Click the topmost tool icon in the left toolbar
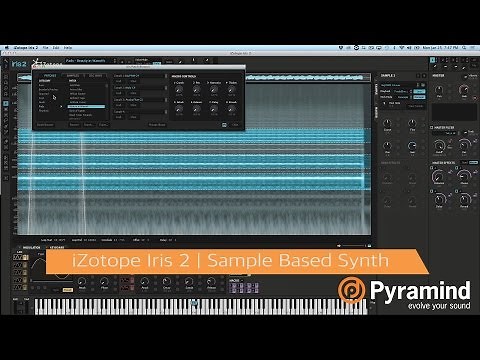Image resolution: width=480 pixels, height=360 pixels. pyautogui.click(x=6, y=61)
